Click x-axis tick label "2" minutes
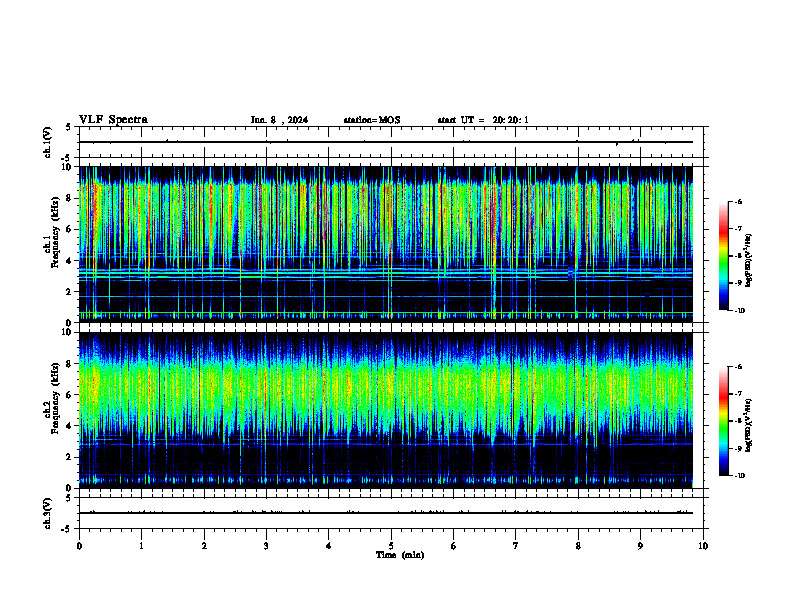 (x=204, y=546)
